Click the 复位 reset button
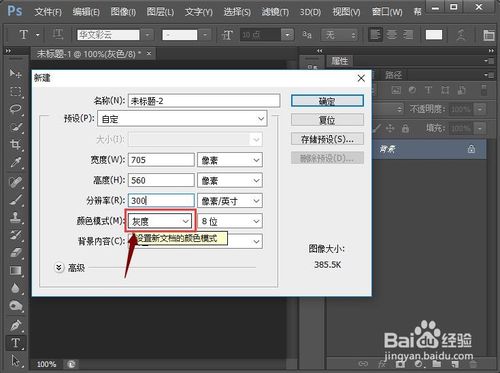Screen dimensions: 500x373 click(x=327, y=120)
